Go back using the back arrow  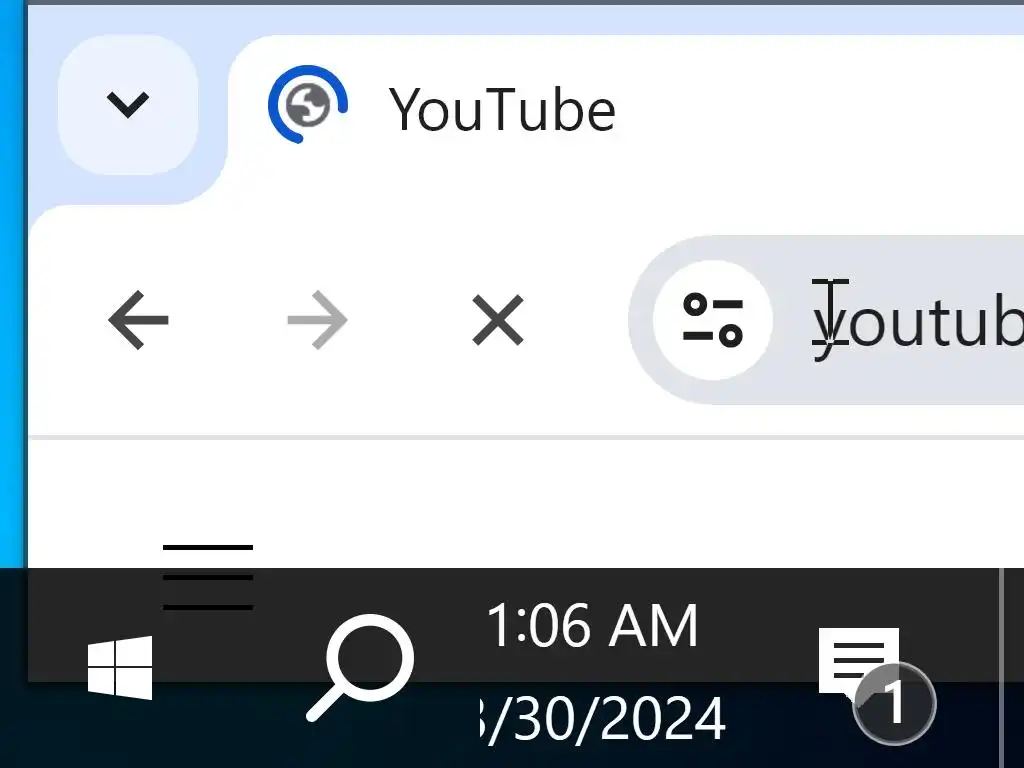[x=138, y=320]
